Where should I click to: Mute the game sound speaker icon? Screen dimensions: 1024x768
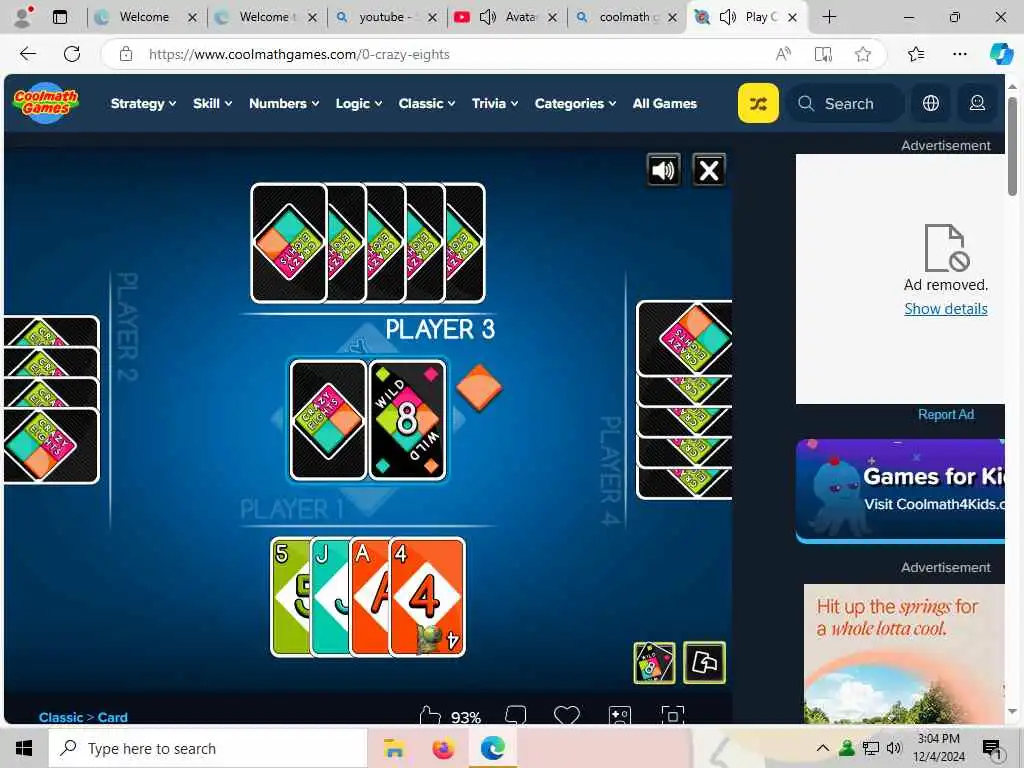coord(663,170)
